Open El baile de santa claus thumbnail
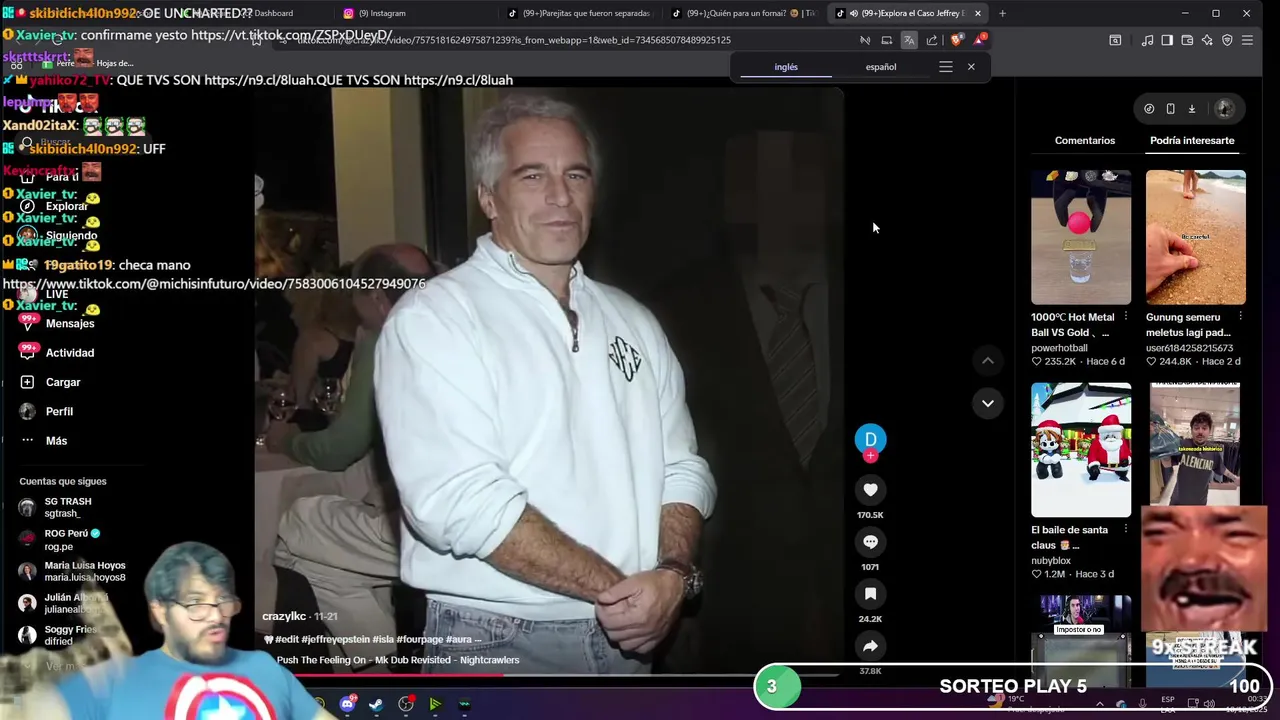Viewport: 1280px width, 720px height. tap(1081, 449)
